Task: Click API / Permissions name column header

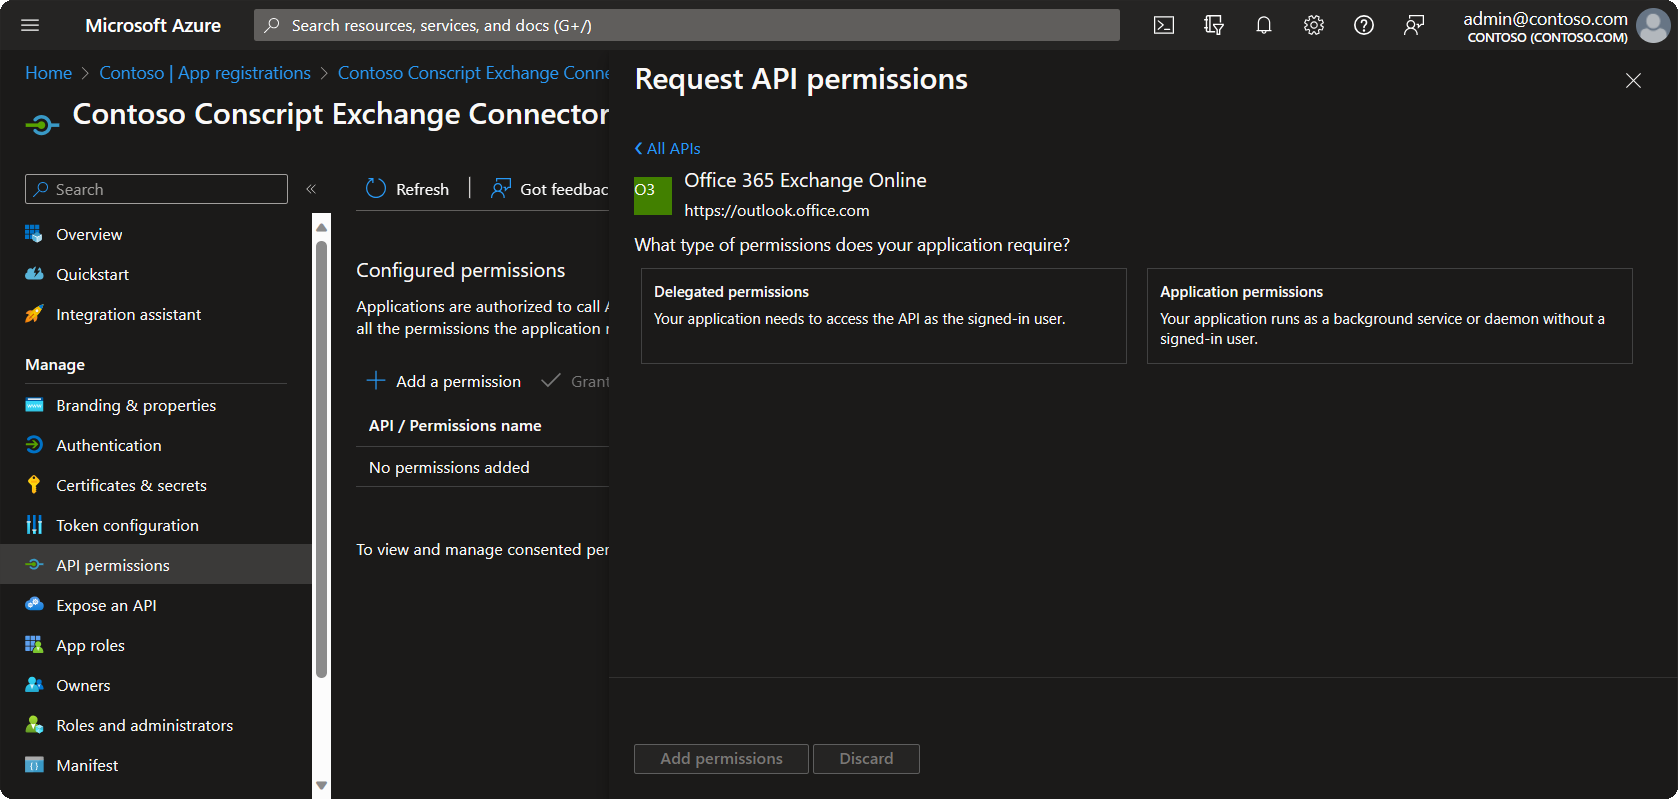Action: pos(455,426)
